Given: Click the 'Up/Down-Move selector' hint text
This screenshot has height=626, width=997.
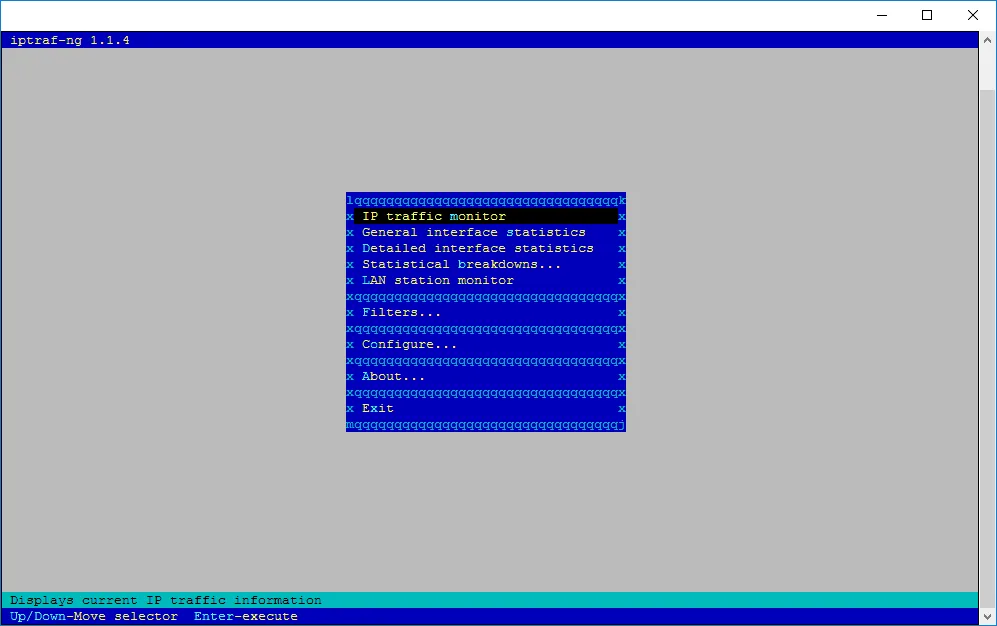Looking at the screenshot, I should 94,616.
